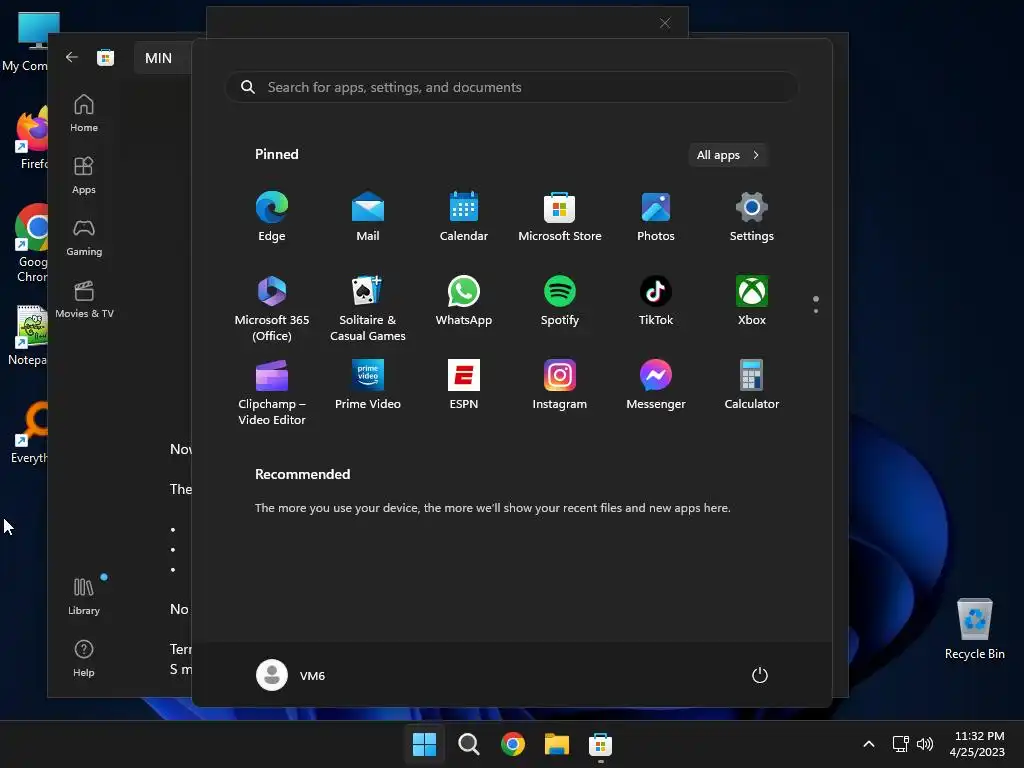Select the Notepad++ desktop shortcut
This screenshot has width=1024, height=768.
(27, 335)
